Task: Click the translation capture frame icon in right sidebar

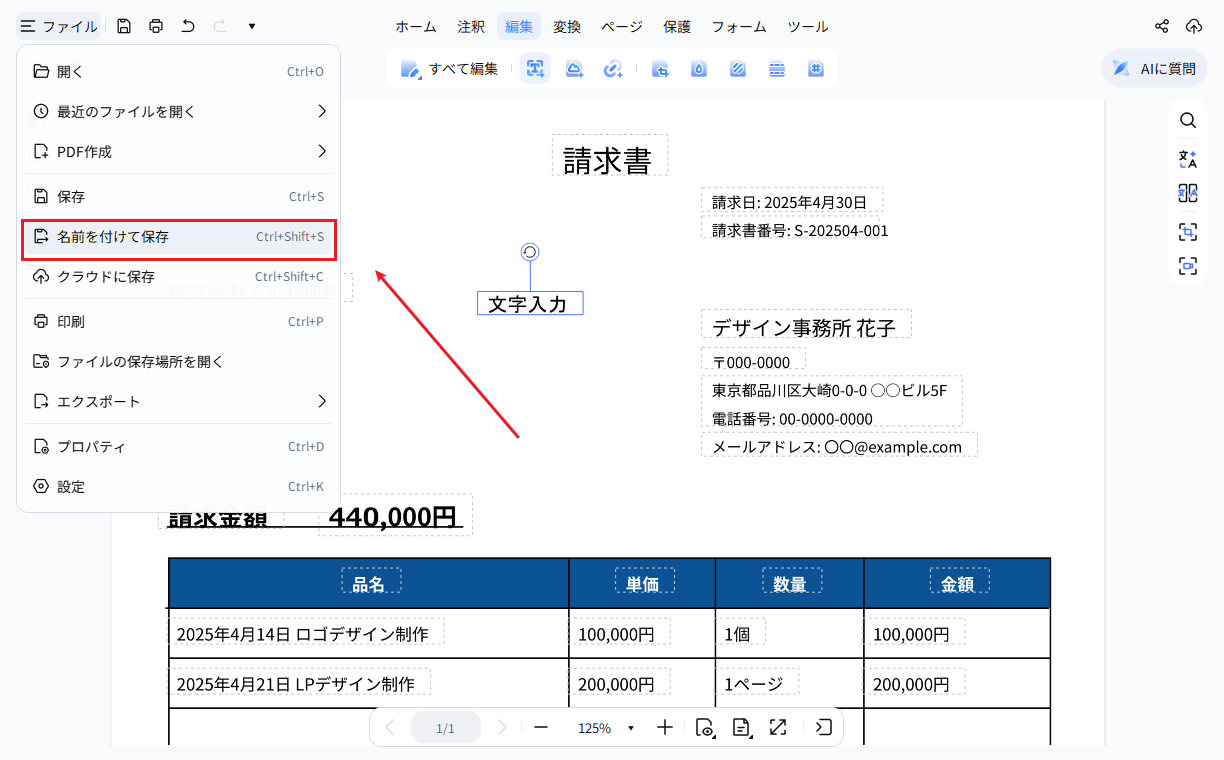Action: [x=1188, y=232]
